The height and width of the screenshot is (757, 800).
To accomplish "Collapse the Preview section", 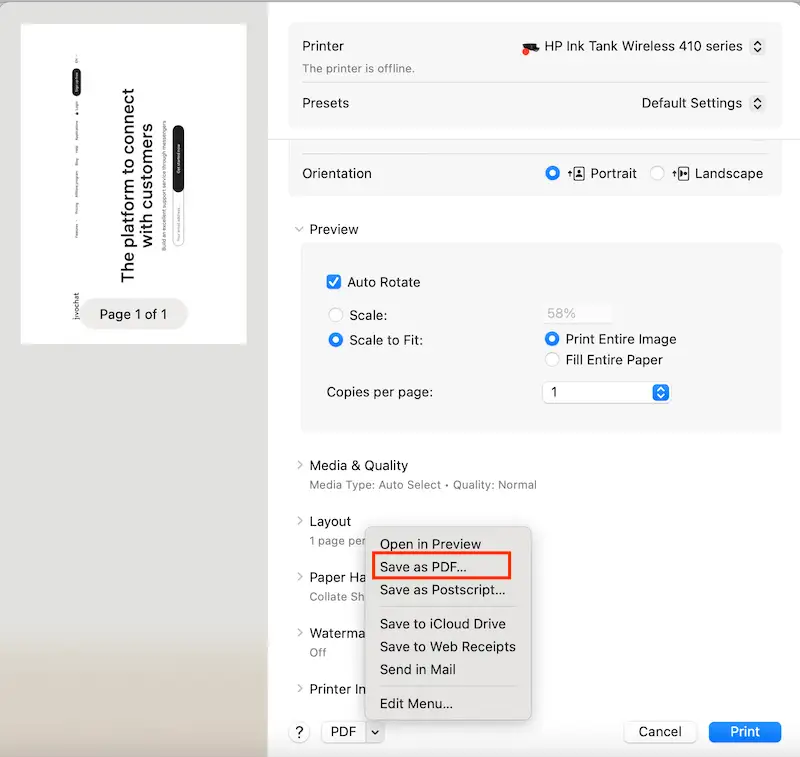I will tap(299, 229).
